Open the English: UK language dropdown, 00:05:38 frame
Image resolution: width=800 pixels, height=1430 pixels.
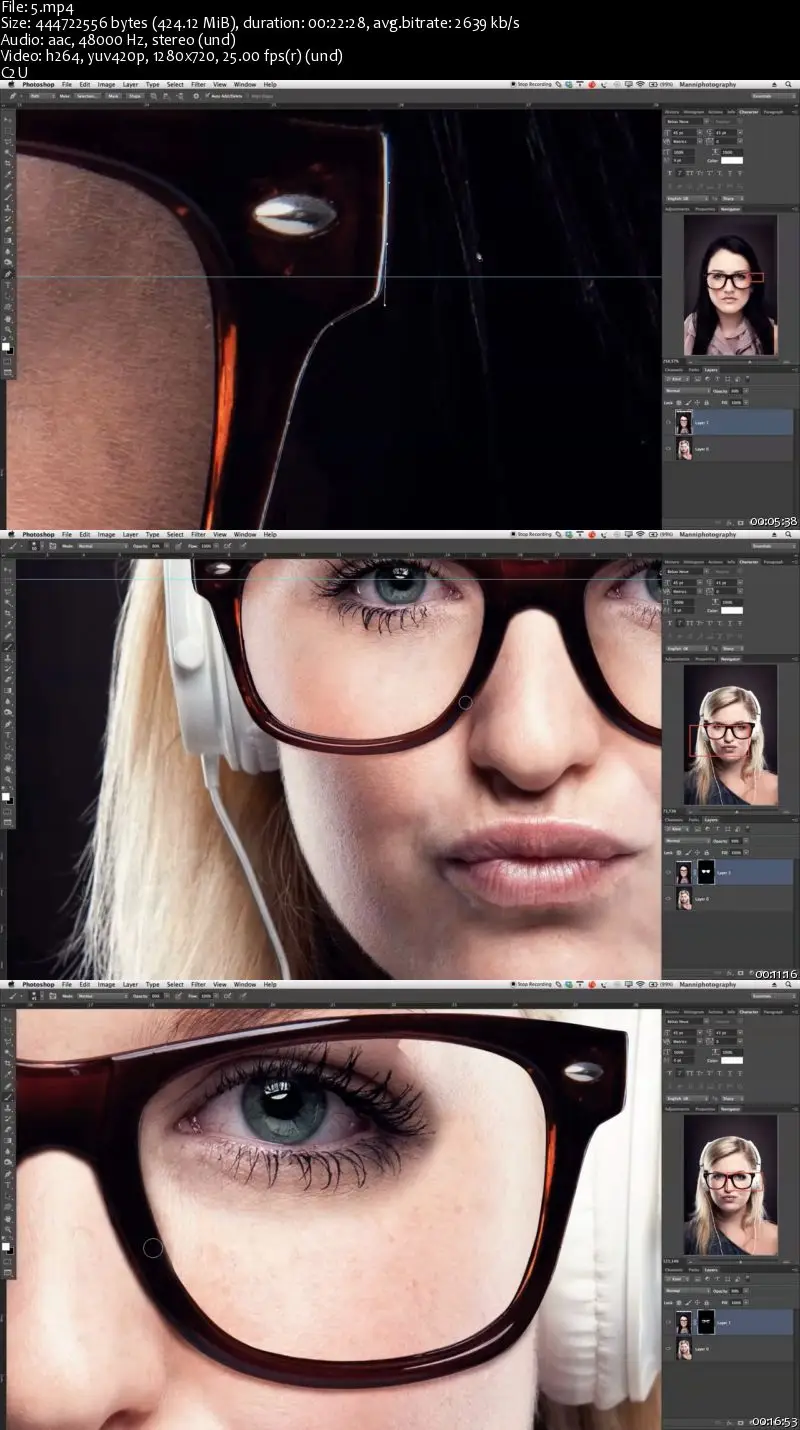[x=687, y=198]
